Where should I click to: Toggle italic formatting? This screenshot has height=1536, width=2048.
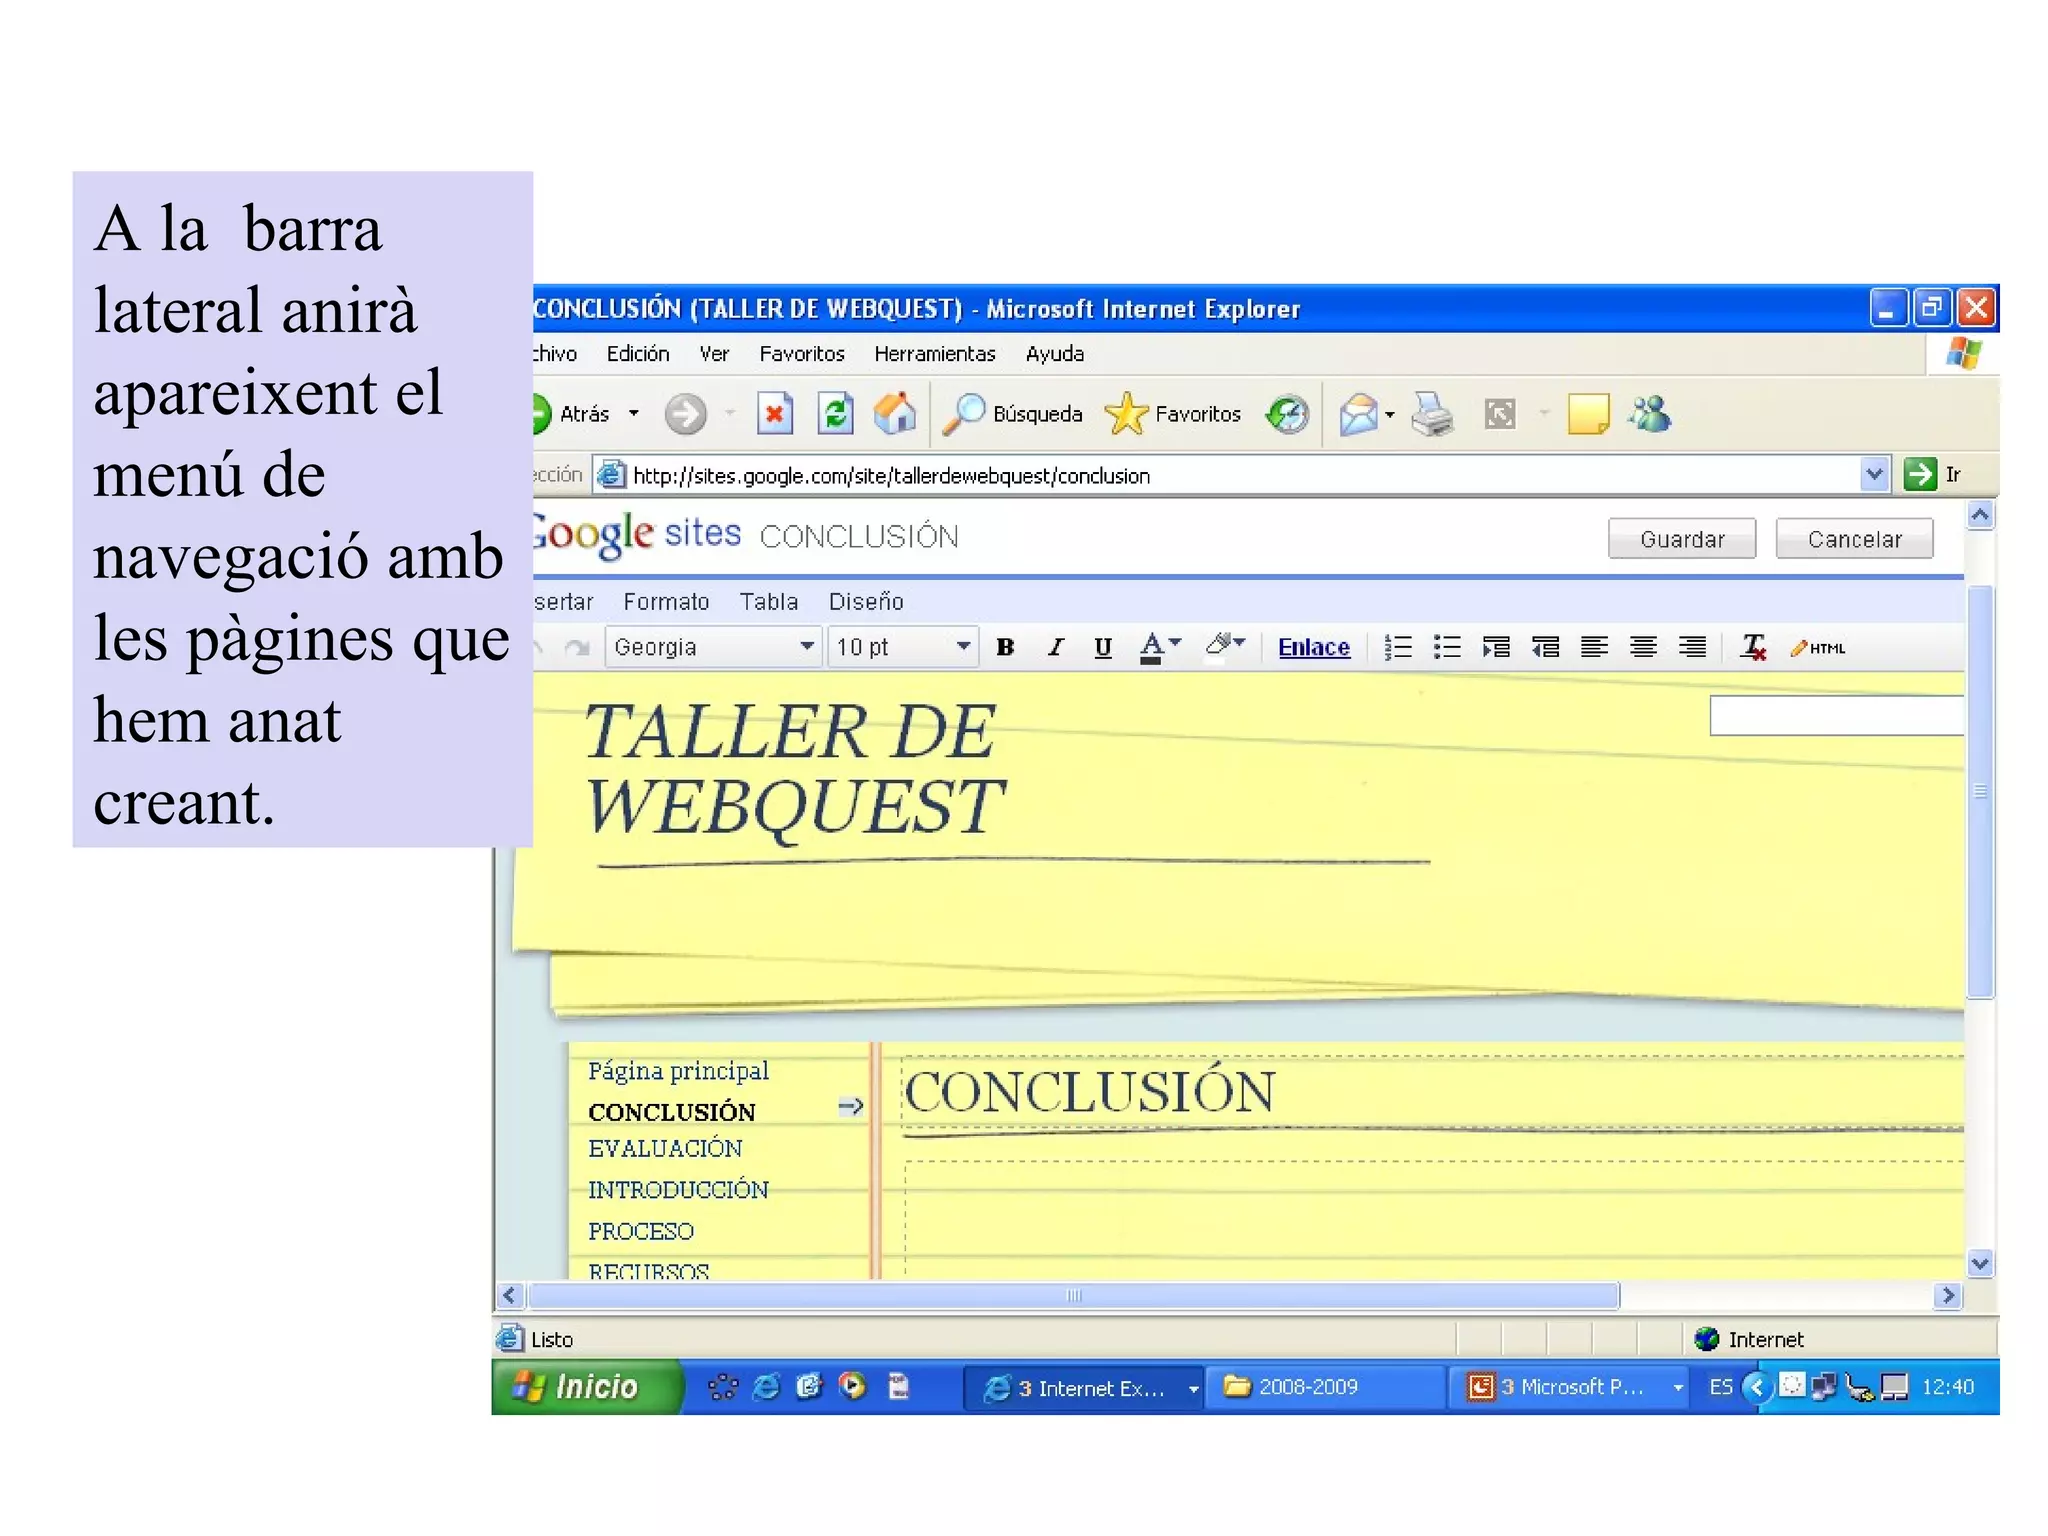pyautogui.click(x=1055, y=647)
